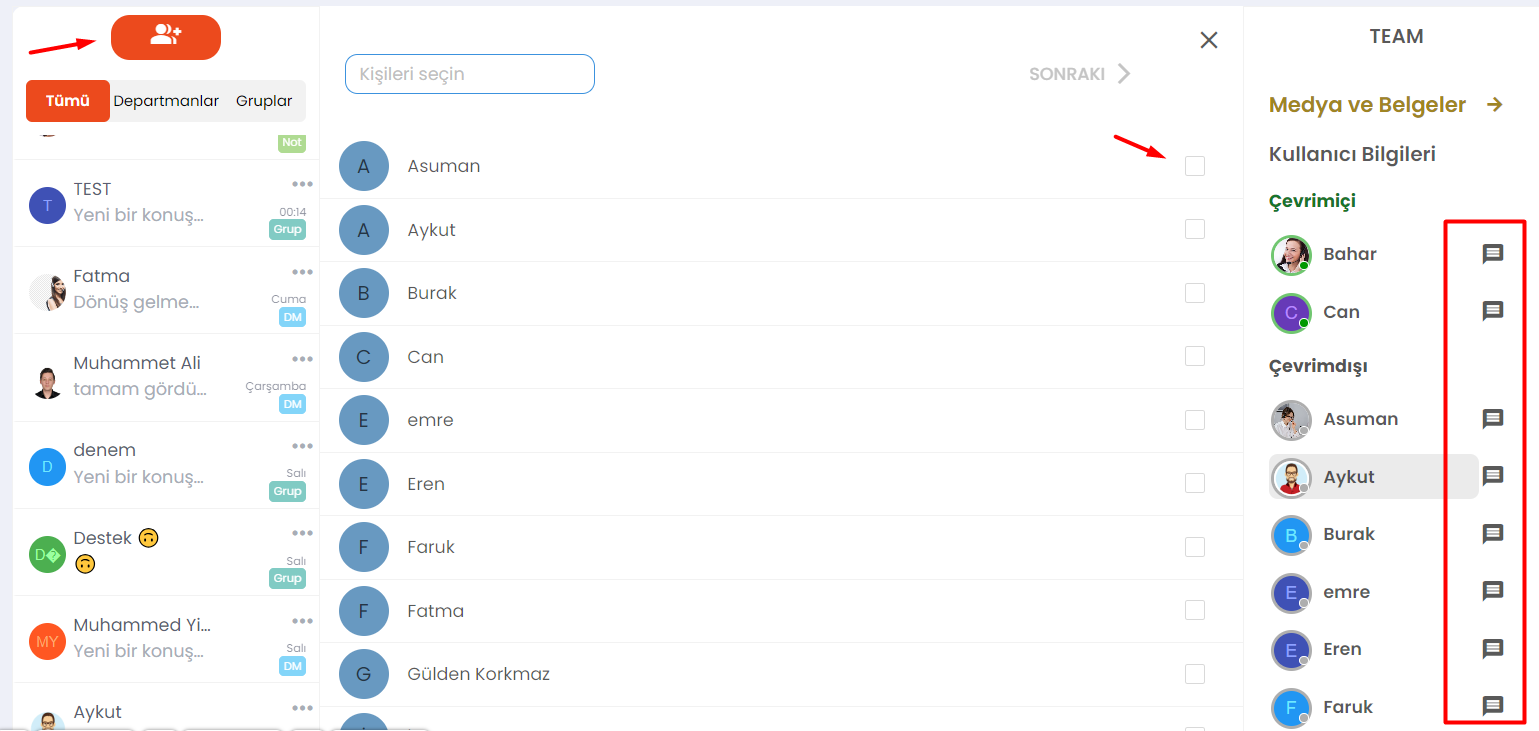Close the contact selection dialog
Screen dimensions: 1539x731
(x=1209, y=40)
